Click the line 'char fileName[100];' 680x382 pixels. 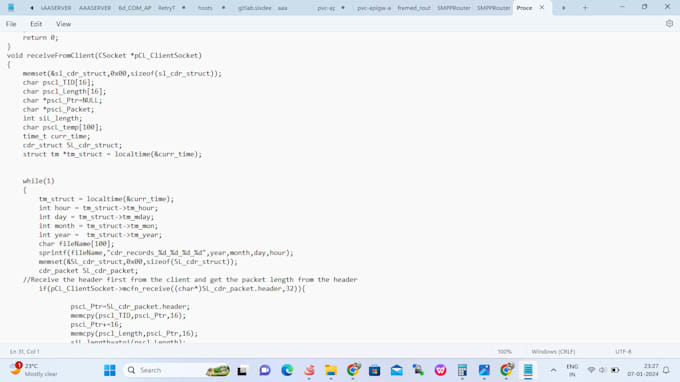[x=76, y=244]
